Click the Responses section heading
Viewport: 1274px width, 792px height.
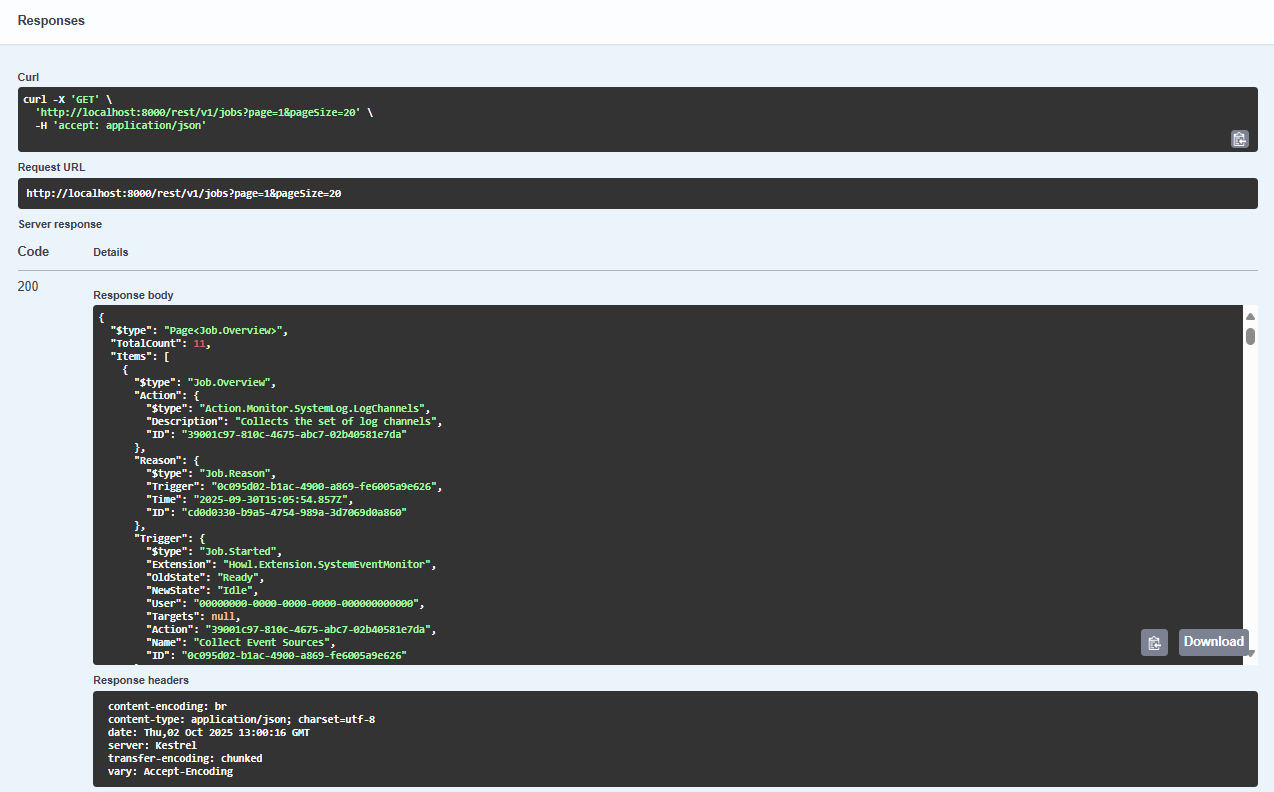[x=51, y=21]
